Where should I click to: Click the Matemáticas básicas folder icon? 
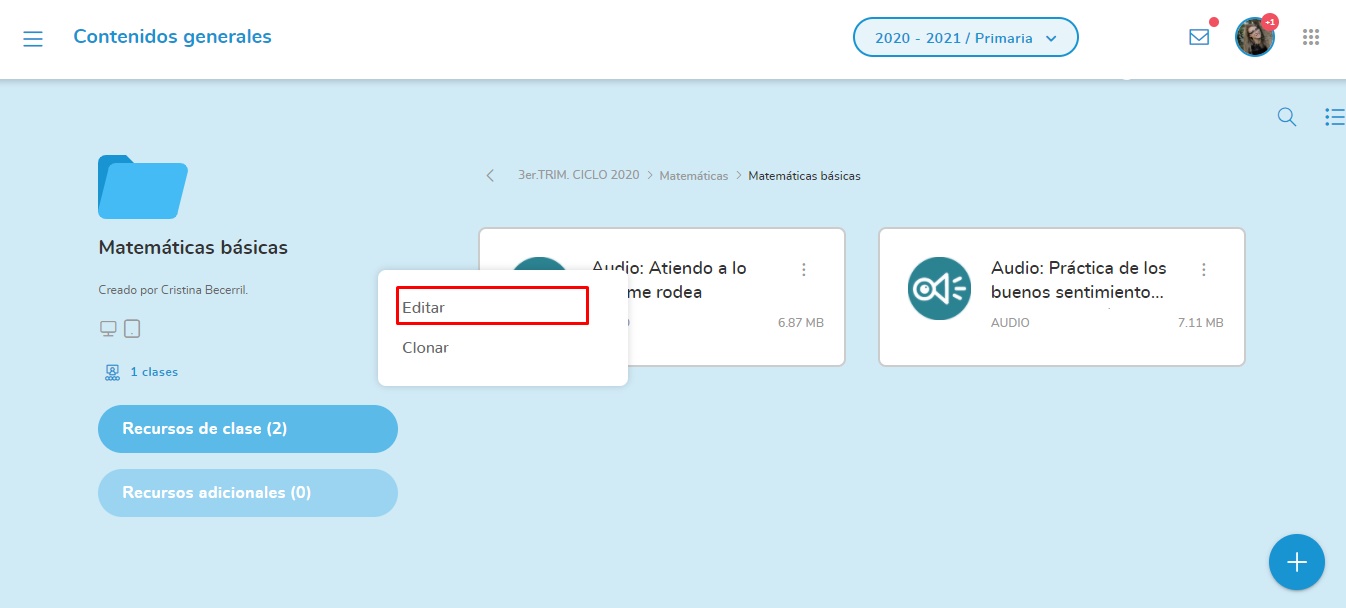pos(142,187)
